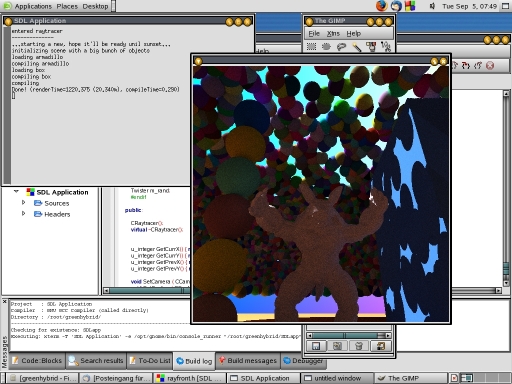Click the window icon beside the panel clock
The image size is (512, 384).
click(x=505, y=6)
